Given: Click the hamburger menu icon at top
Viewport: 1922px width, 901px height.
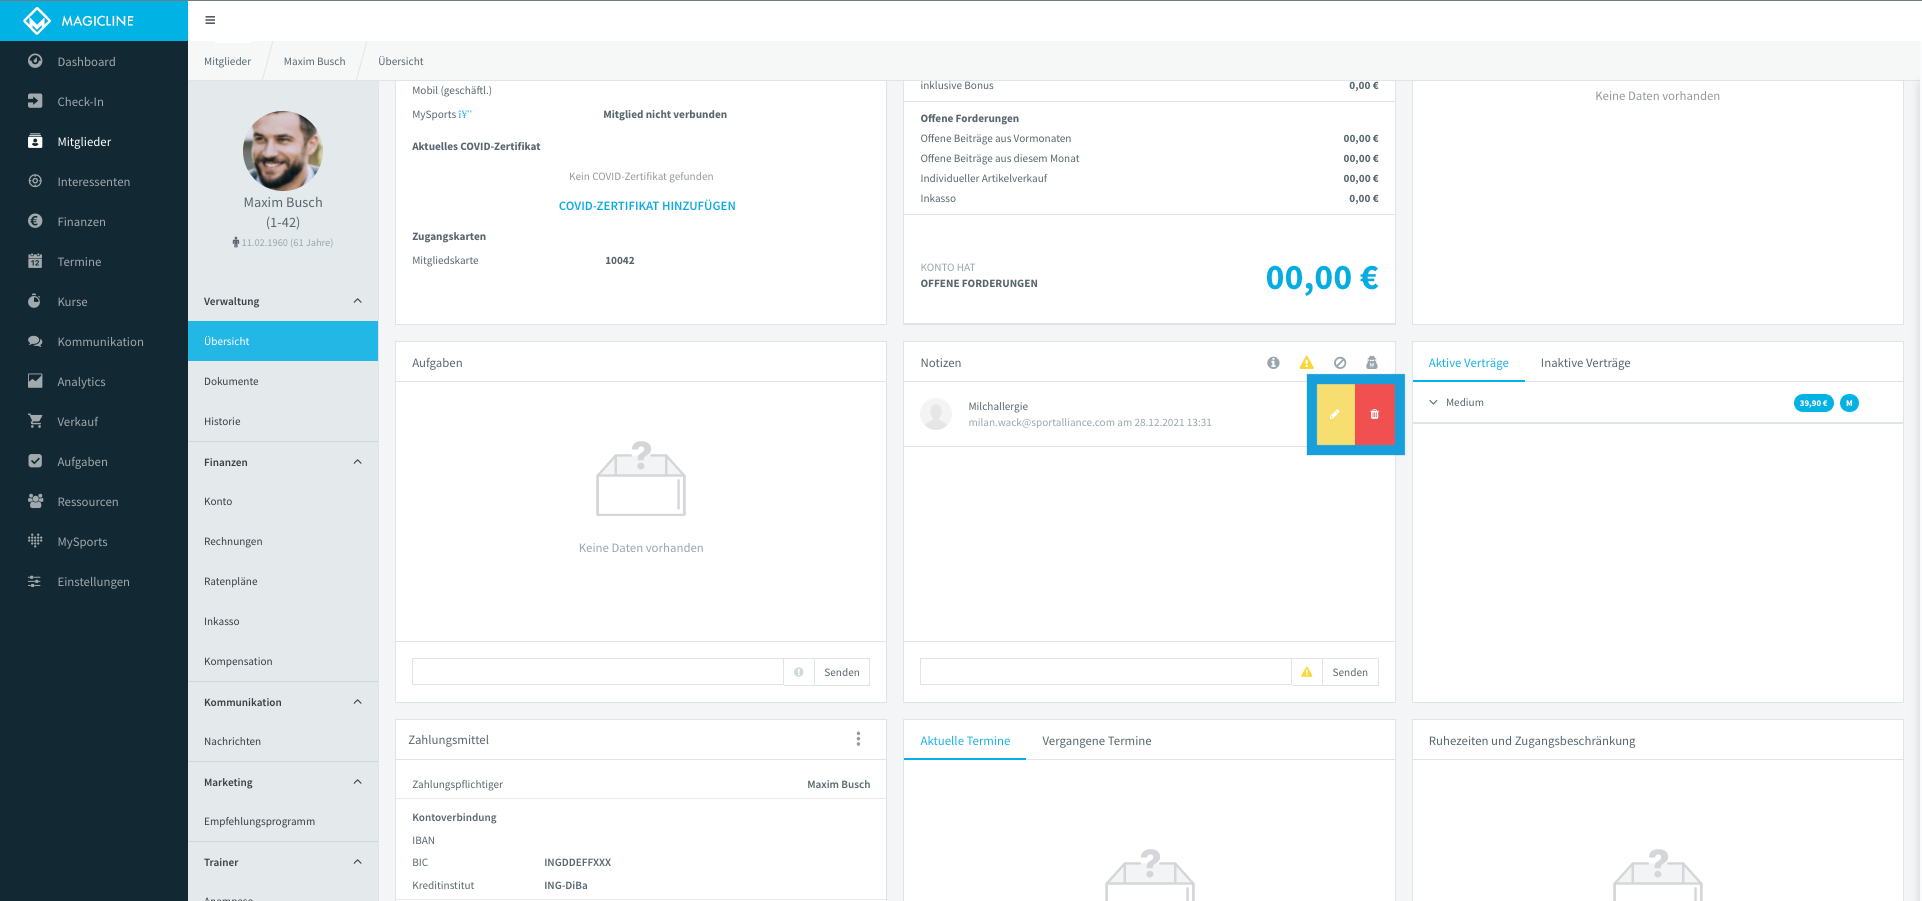Looking at the screenshot, I should click(x=210, y=20).
